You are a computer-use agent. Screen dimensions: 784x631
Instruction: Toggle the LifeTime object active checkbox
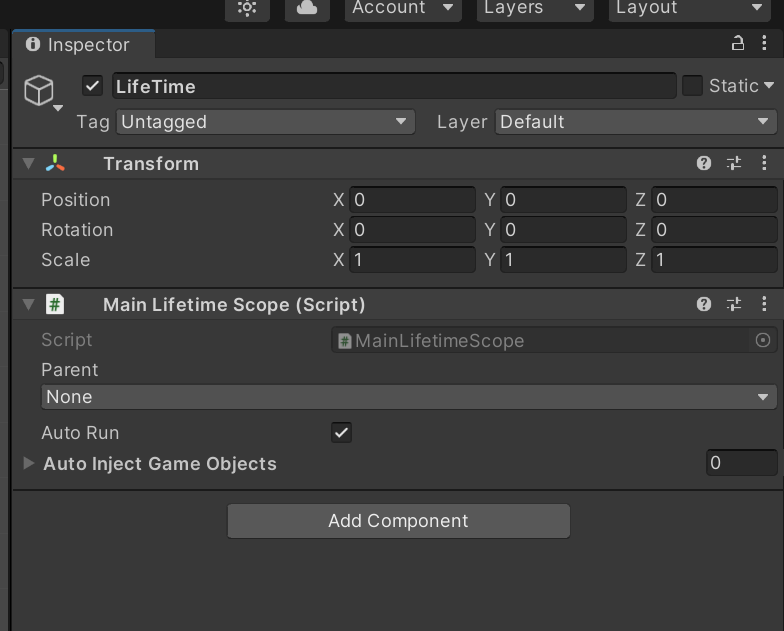(x=92, y=86)
